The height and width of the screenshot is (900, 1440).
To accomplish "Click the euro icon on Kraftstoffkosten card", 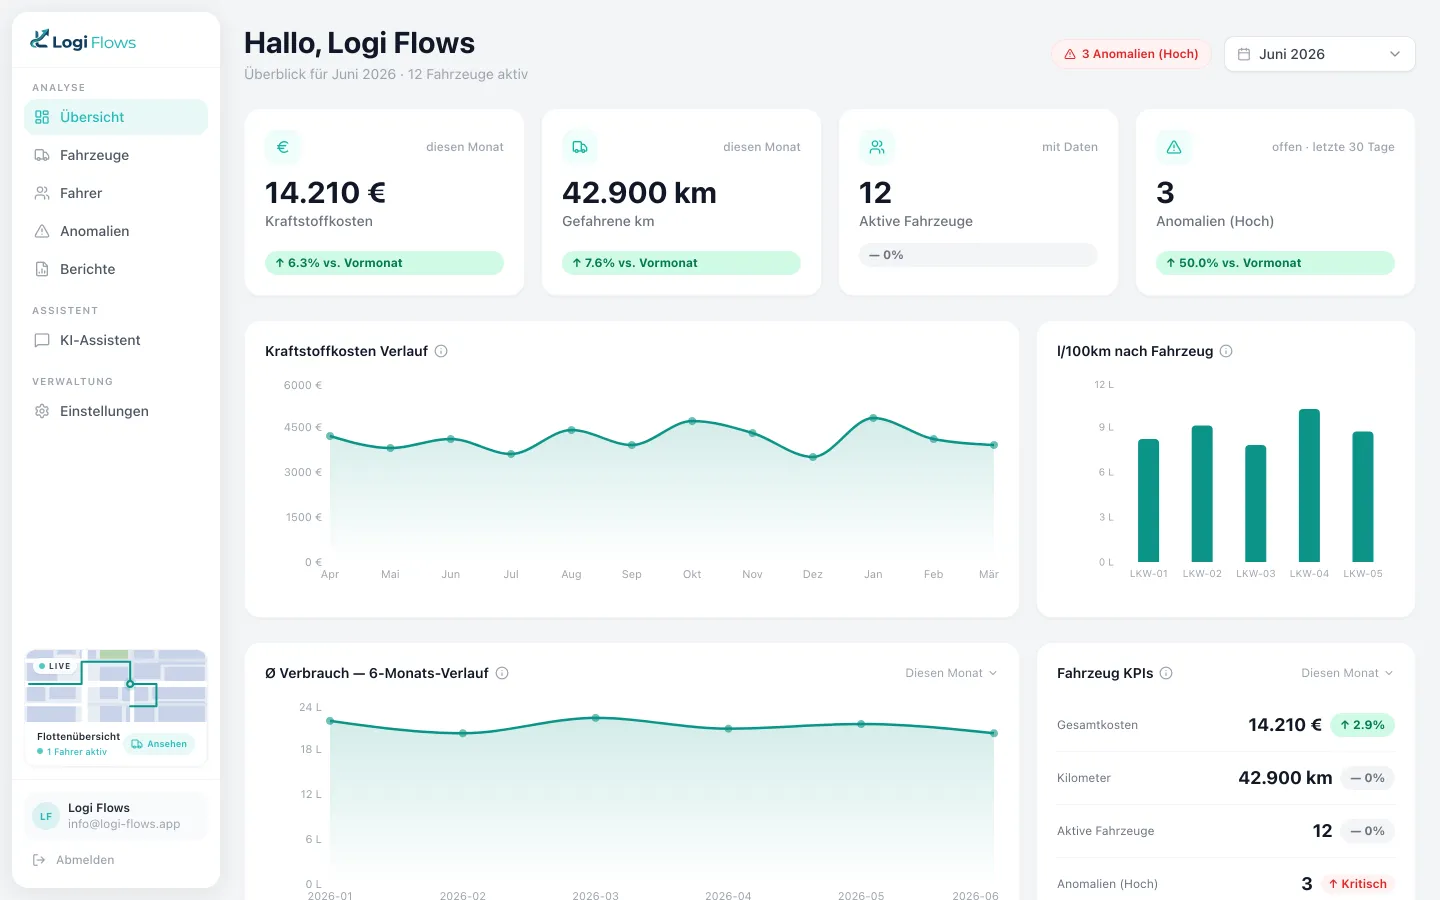I will (x=283, y=147).
